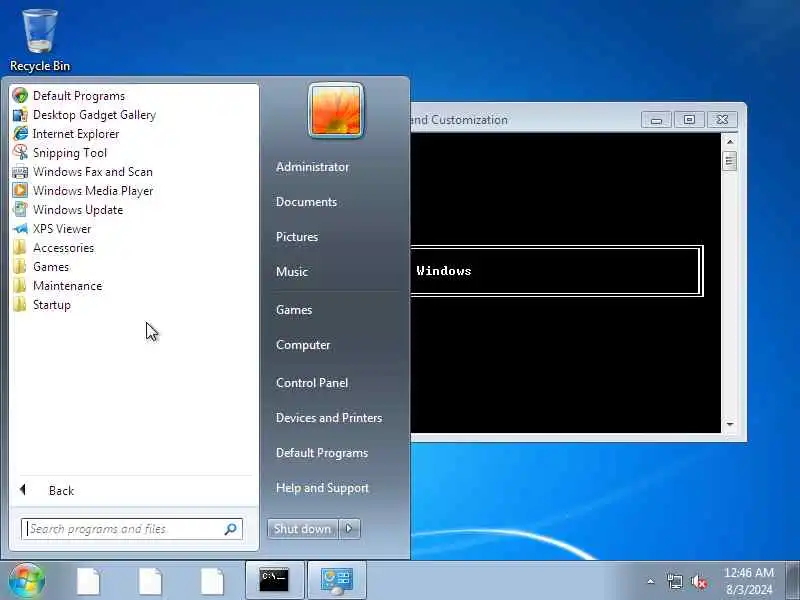Click the second blank document taskbar icon

pos(150,581)
